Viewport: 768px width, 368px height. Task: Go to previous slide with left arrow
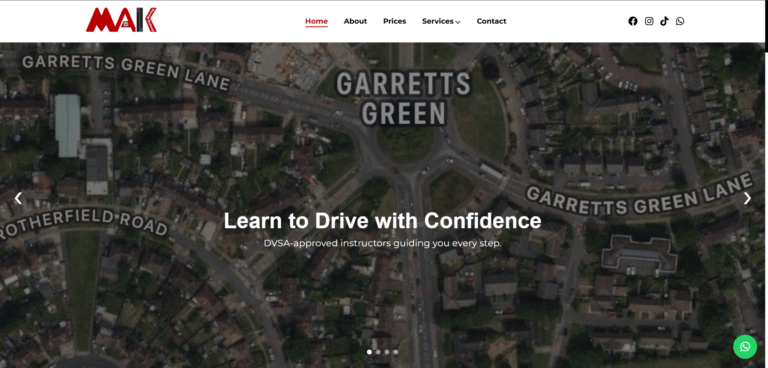tap(18, 198)
